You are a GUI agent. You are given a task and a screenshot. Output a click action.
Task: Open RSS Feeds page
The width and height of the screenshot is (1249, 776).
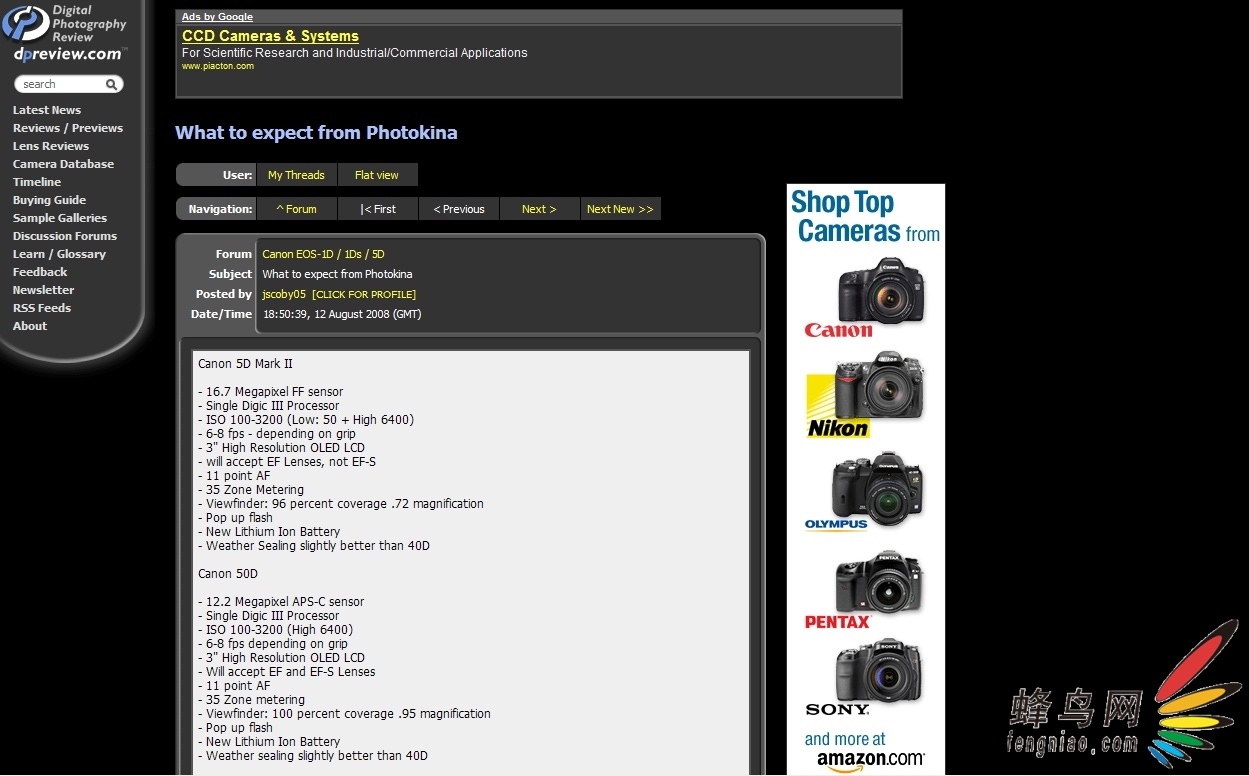42,308
